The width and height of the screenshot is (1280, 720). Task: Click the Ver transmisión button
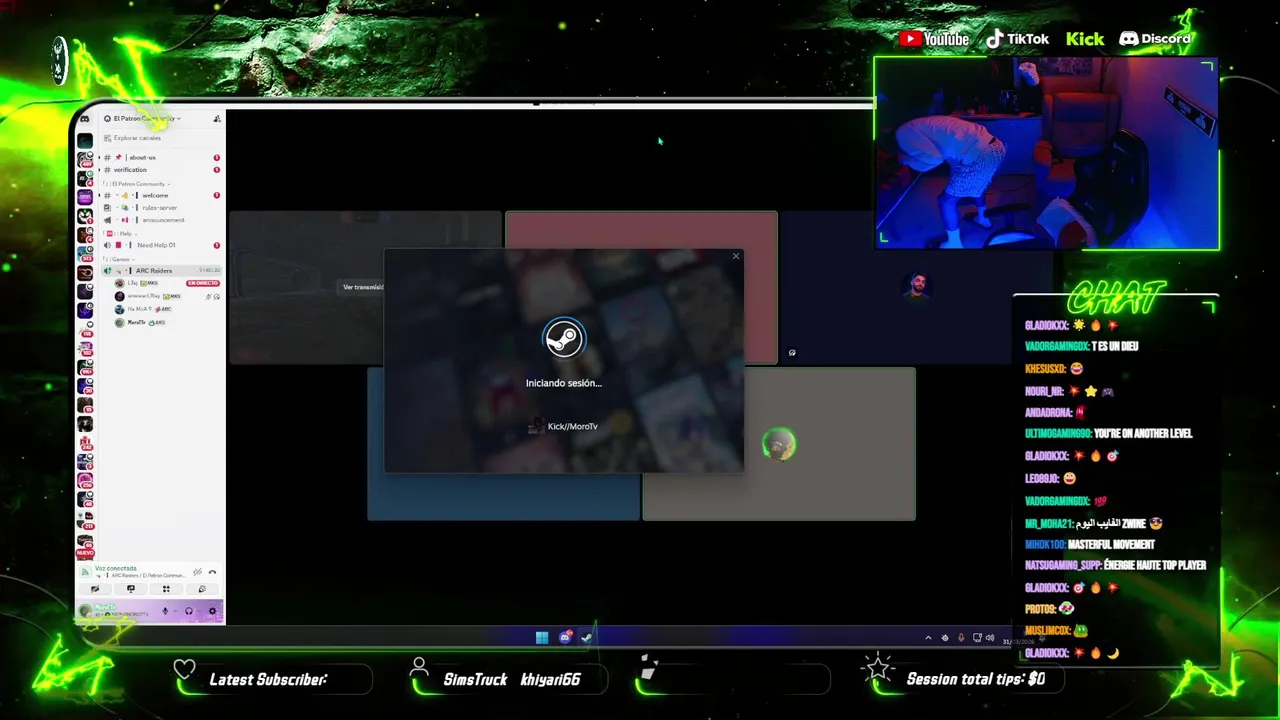point(363,287)
